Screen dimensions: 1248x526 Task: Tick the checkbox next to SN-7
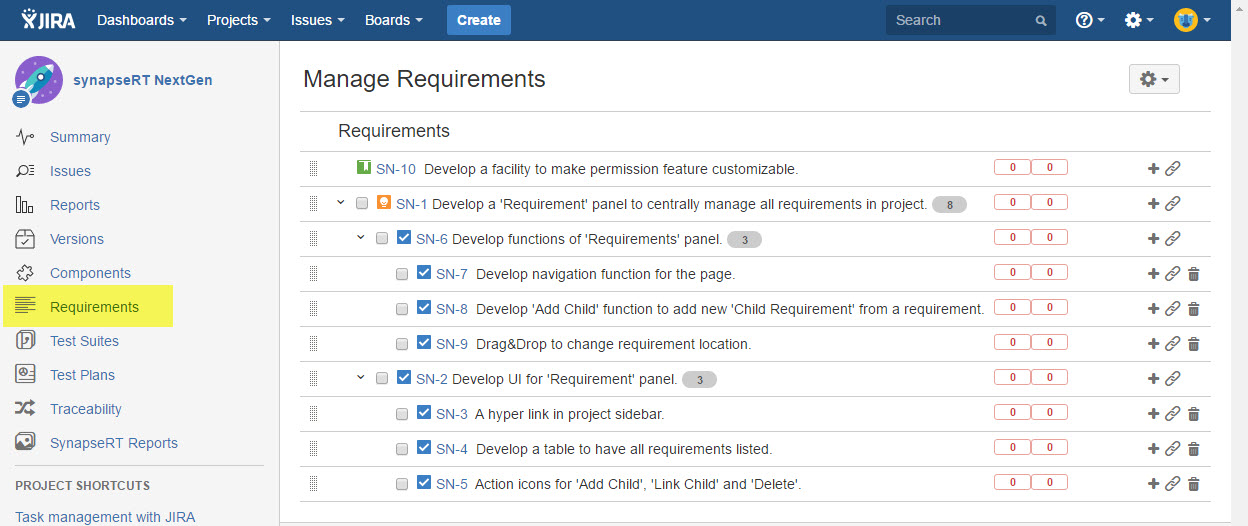tap(402, 274)
